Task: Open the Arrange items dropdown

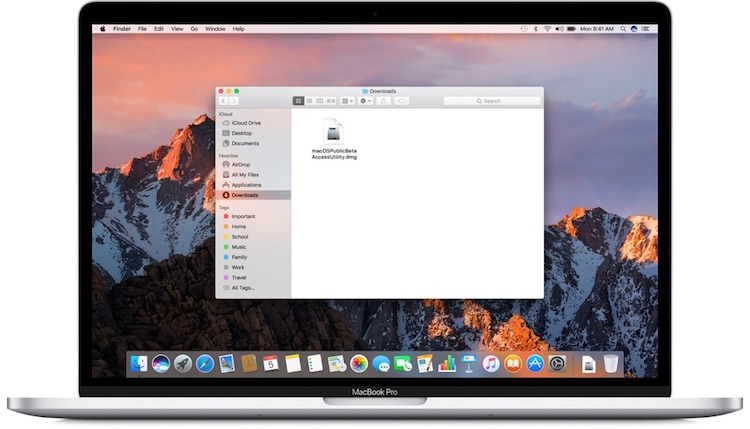Action: tap(347, 101)
